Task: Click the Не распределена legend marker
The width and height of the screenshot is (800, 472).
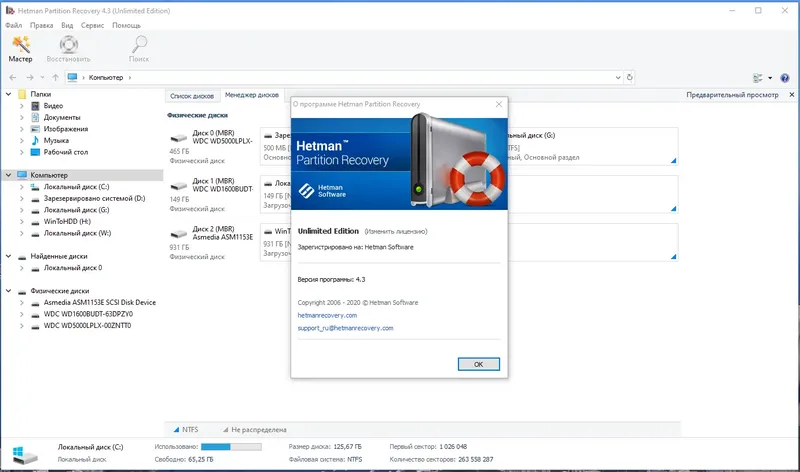Action: click(x=226, y=430)
